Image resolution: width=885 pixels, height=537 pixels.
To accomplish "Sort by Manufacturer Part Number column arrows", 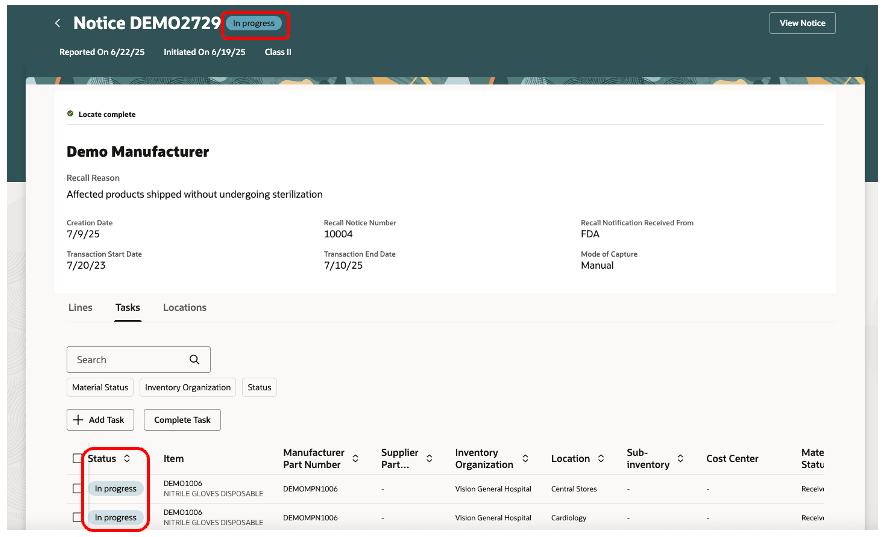I will coord(356,459).
